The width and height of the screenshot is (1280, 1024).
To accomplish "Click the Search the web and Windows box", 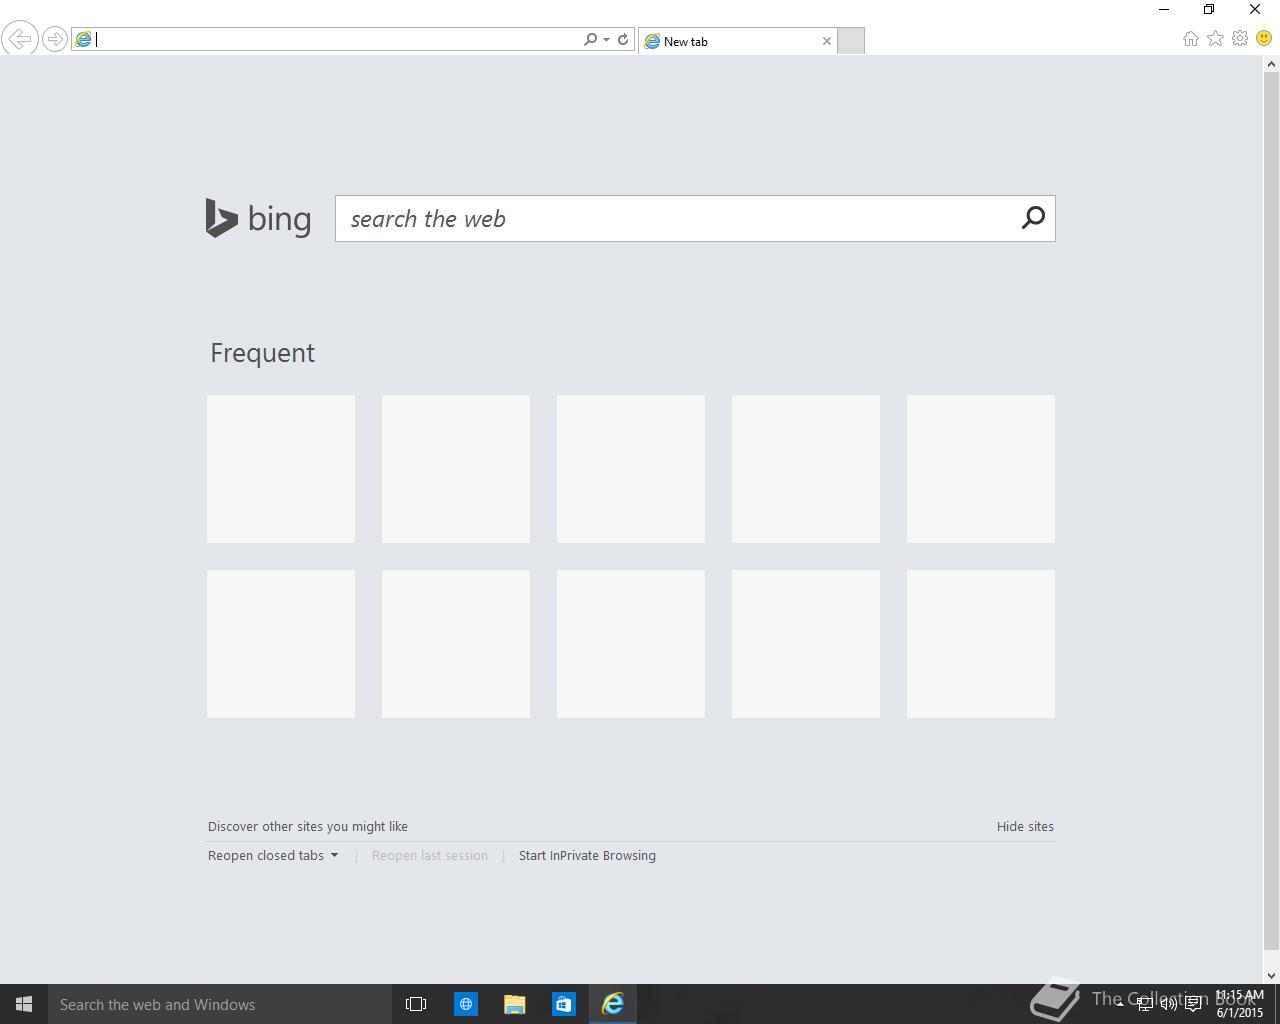I will tap(220, 1004).
